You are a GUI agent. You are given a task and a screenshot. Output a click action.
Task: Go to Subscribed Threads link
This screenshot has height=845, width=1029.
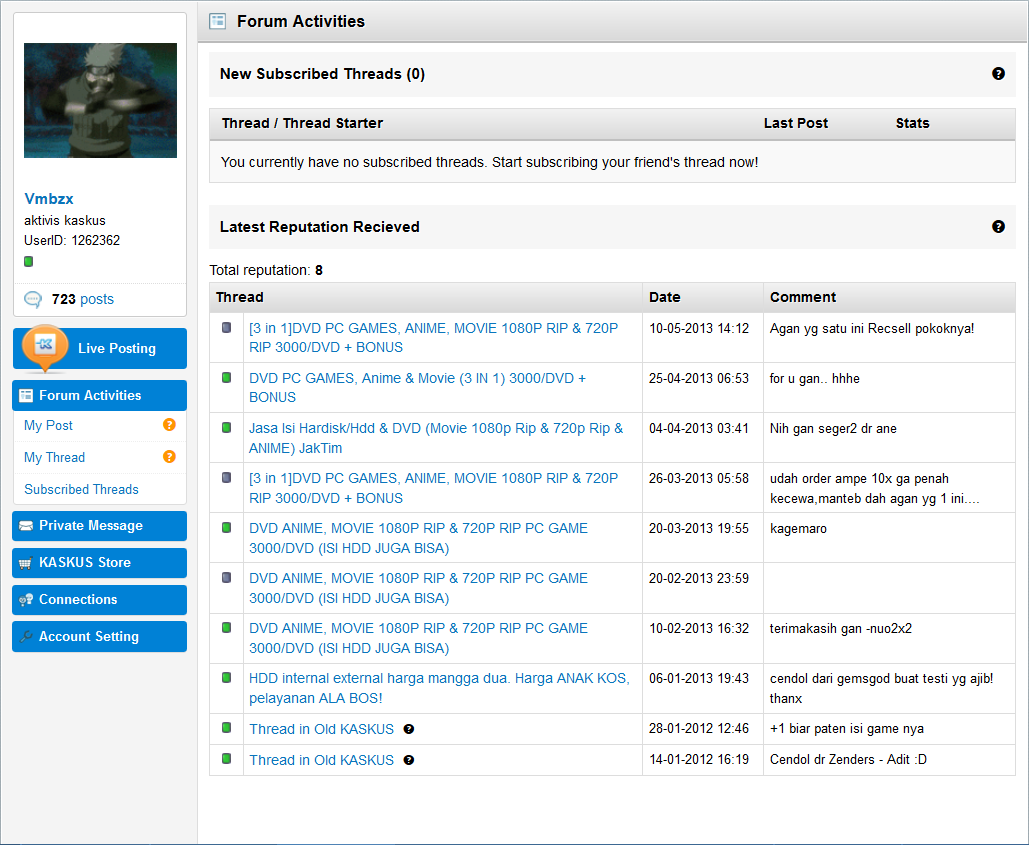[x=81, y=489]
